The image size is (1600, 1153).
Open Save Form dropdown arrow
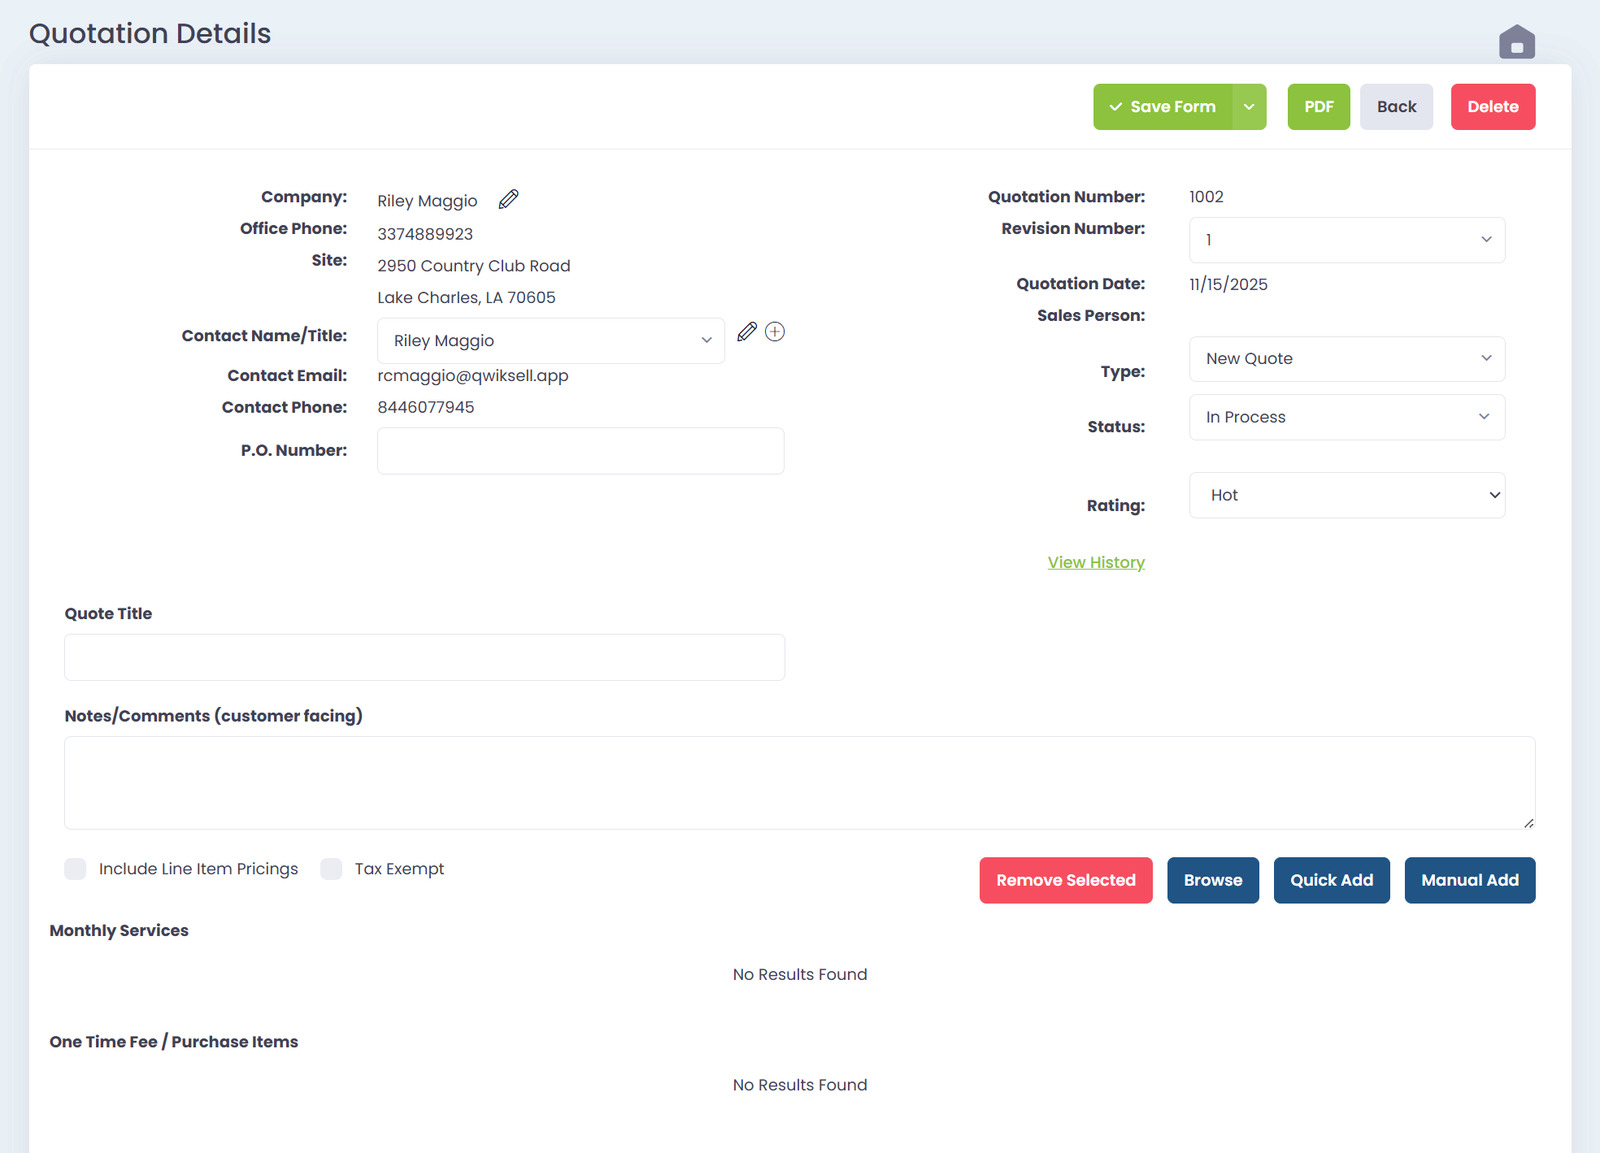pyautogui.click(x=1249, y=107)
